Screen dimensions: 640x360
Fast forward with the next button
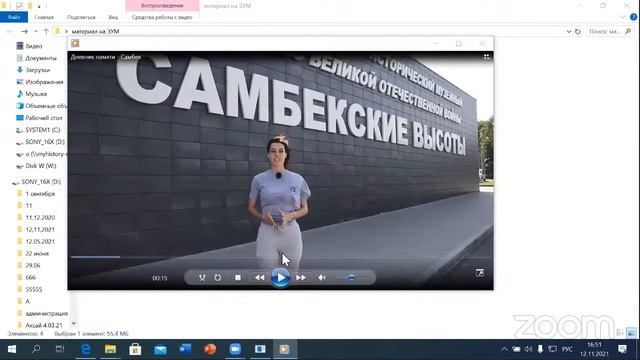pyautogui.click(x=301, y=278)
